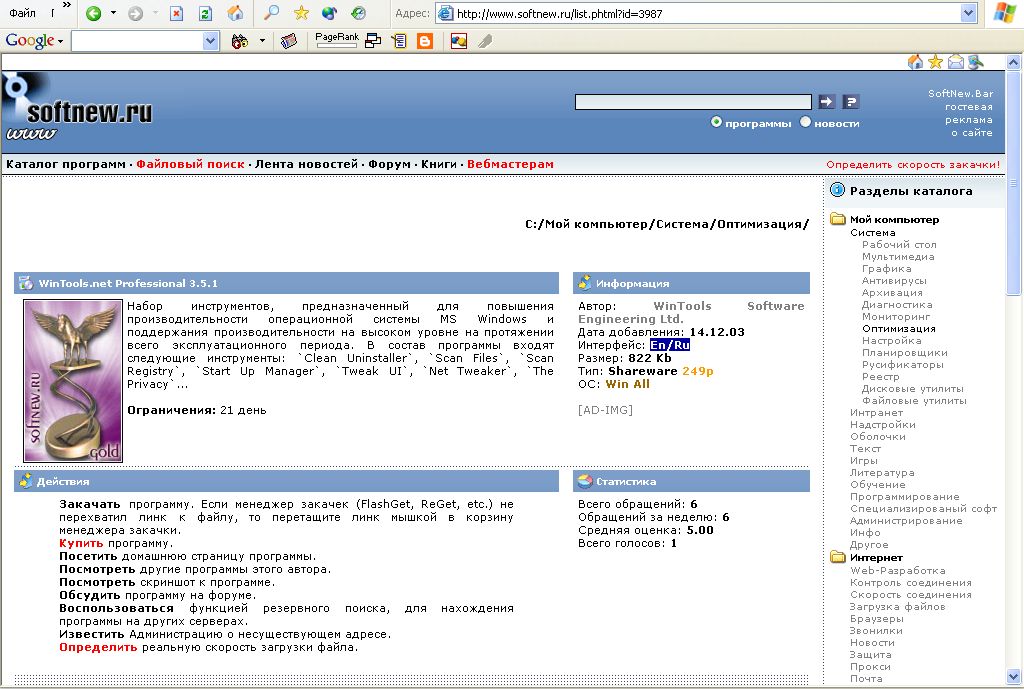
Task: Click the Google toolbar news icon
Action: [x=289, y=41]
